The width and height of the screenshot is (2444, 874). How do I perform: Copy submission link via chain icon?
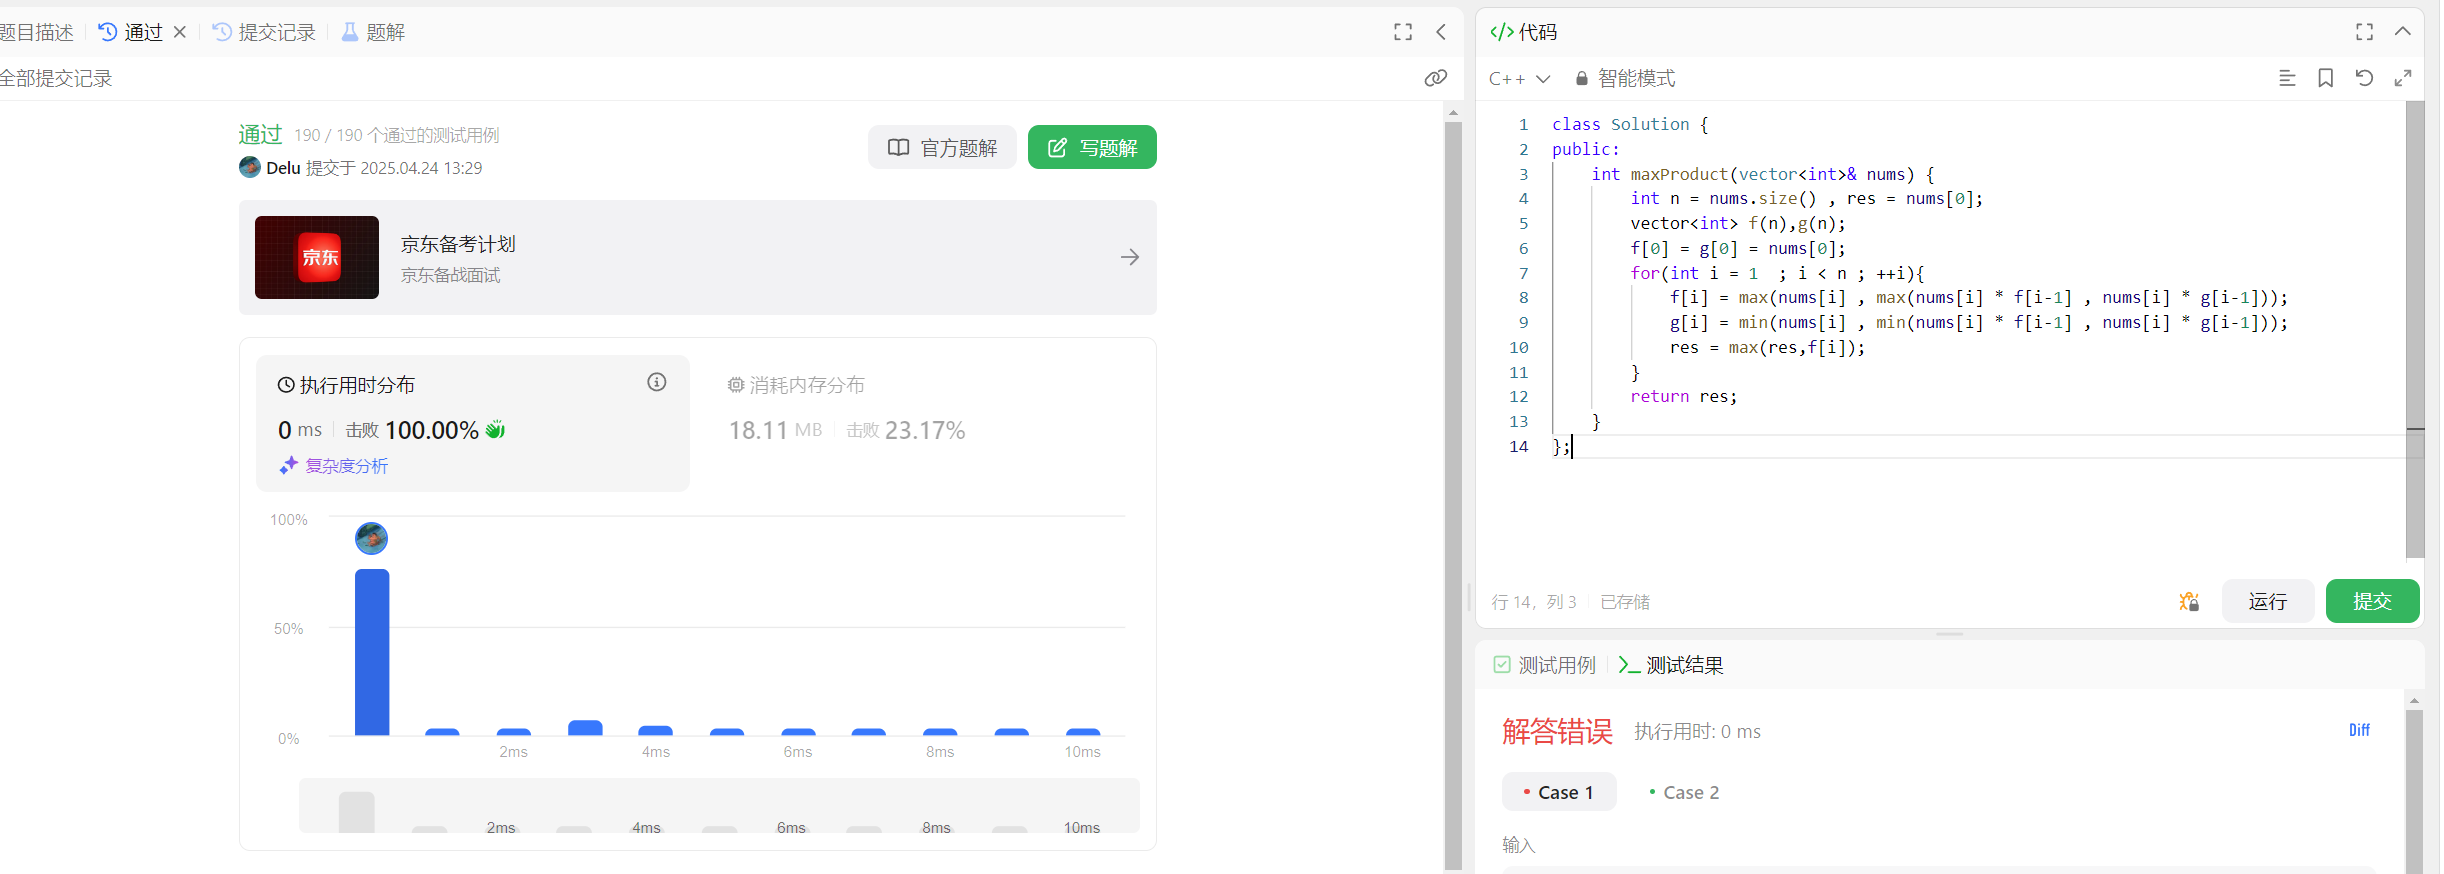click(1435, 78)
